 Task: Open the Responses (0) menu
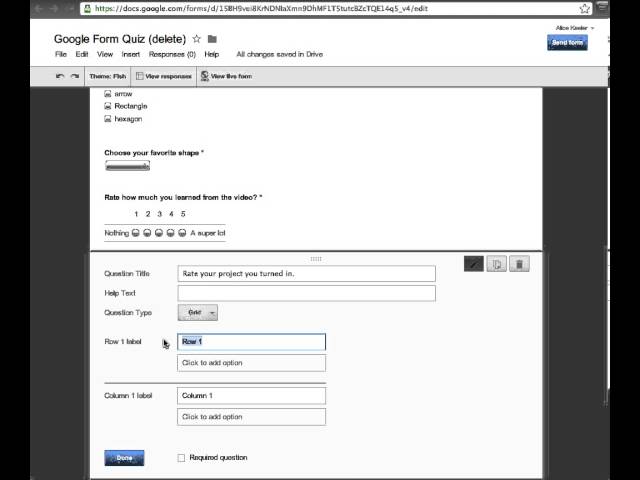172,54
